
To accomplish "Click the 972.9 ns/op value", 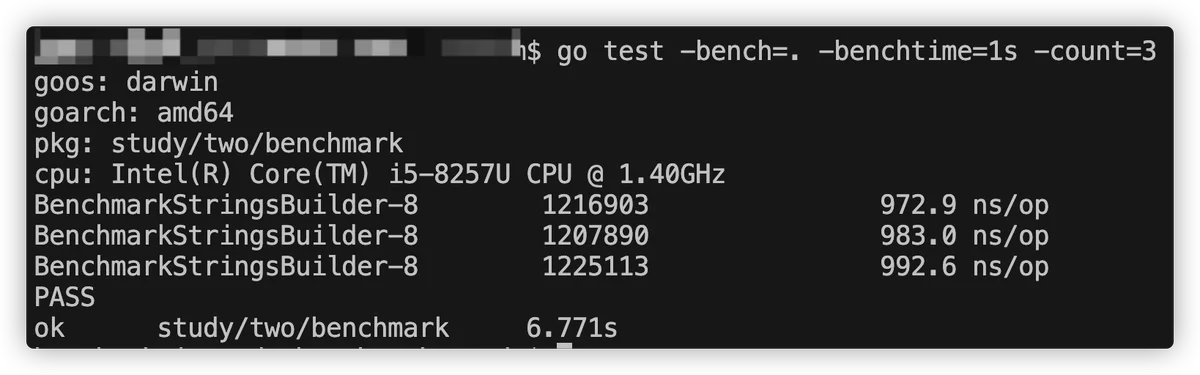I will tap(964, 206).
